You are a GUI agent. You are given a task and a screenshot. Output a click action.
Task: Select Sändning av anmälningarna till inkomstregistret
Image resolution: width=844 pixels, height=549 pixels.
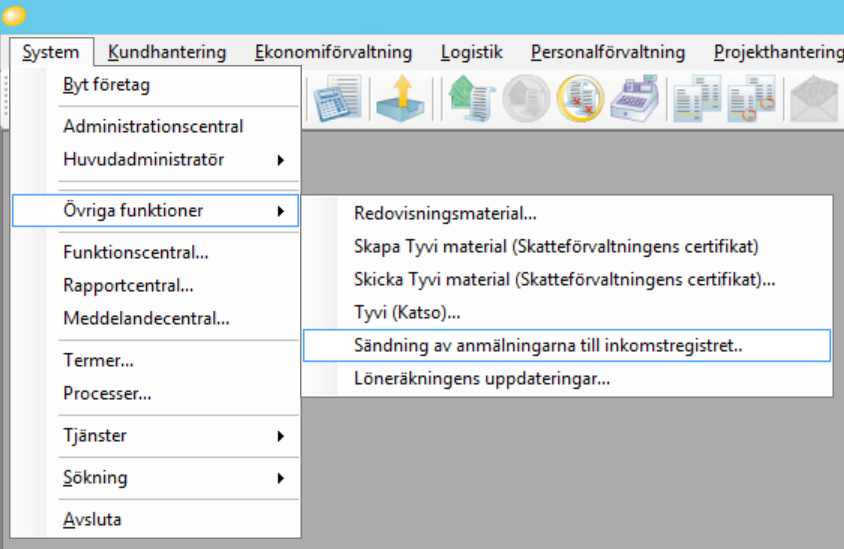coord(548,346)
